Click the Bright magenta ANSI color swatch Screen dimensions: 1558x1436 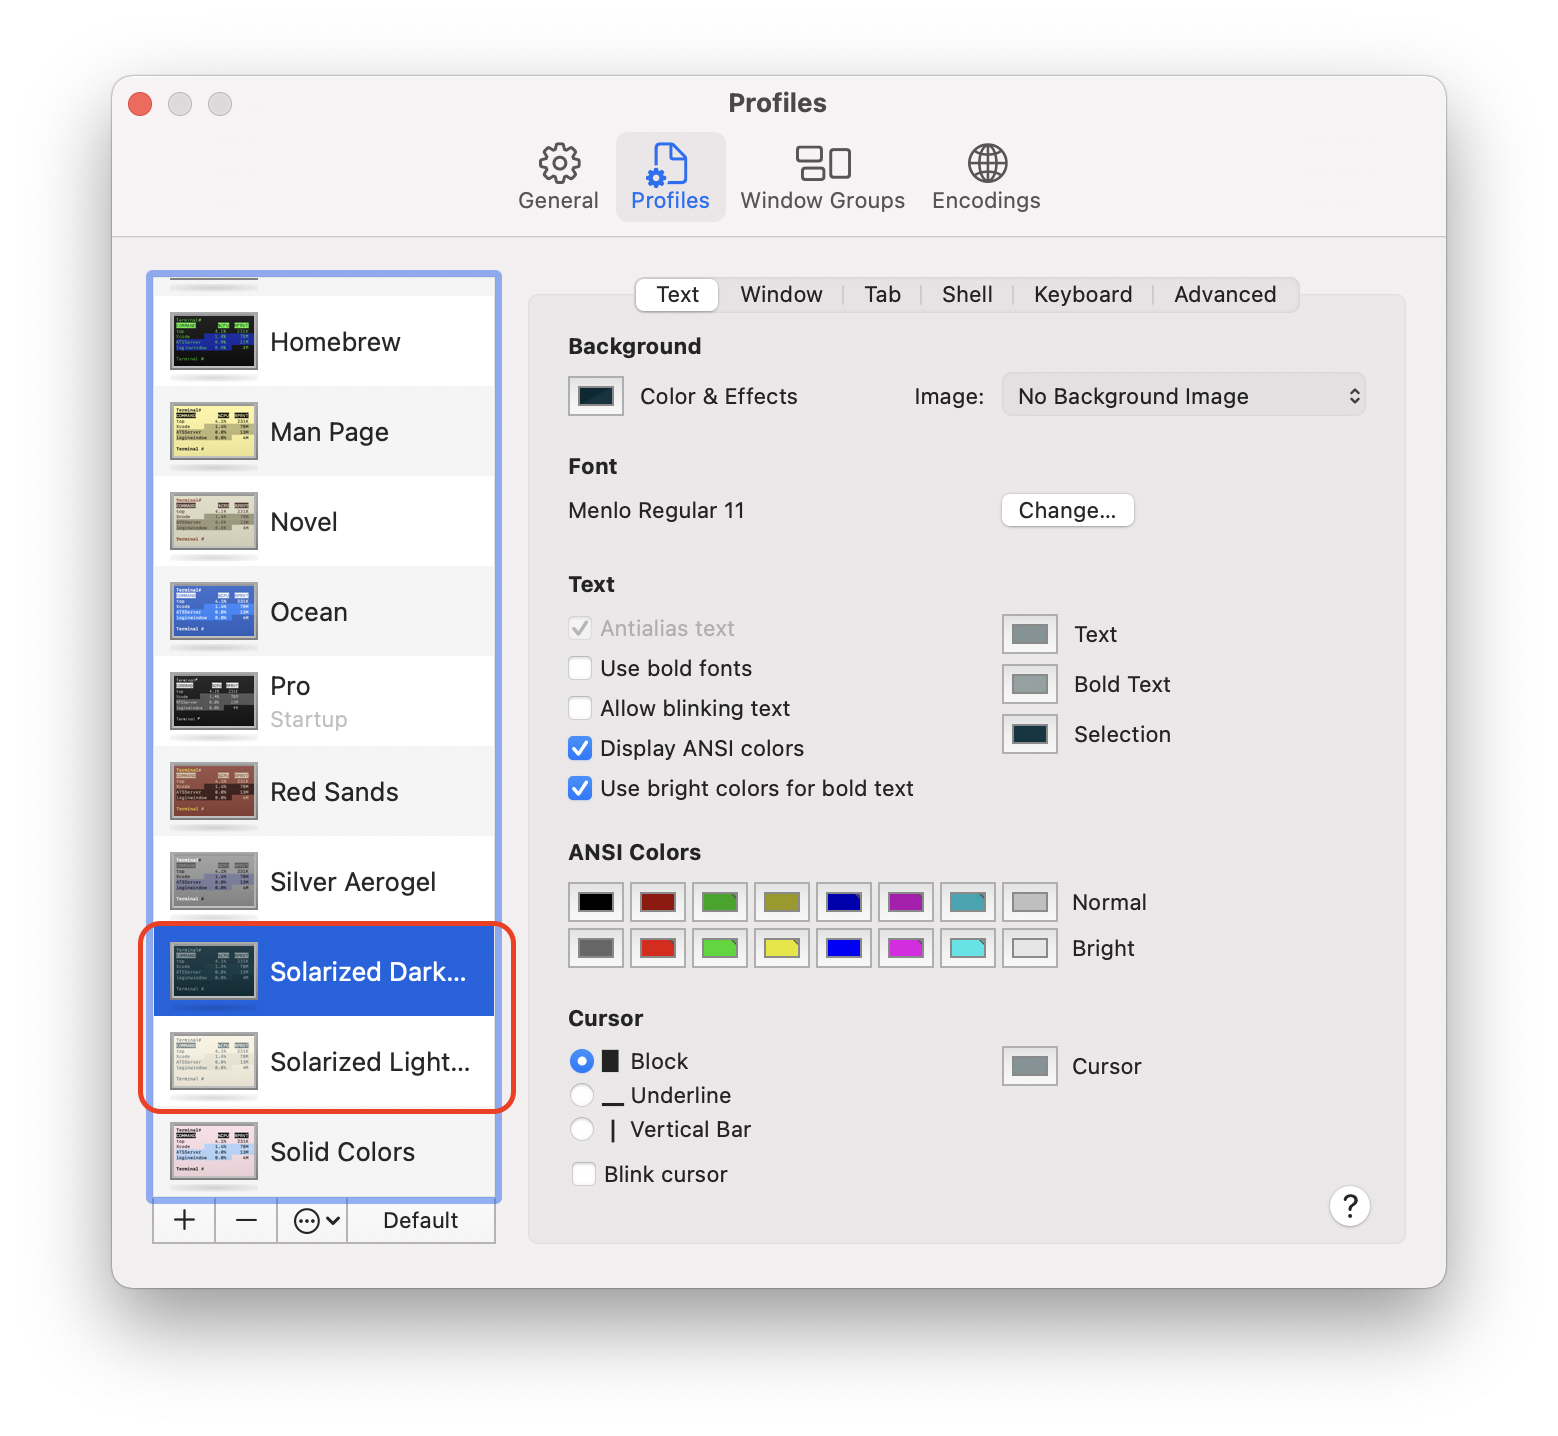coord(906,948)
